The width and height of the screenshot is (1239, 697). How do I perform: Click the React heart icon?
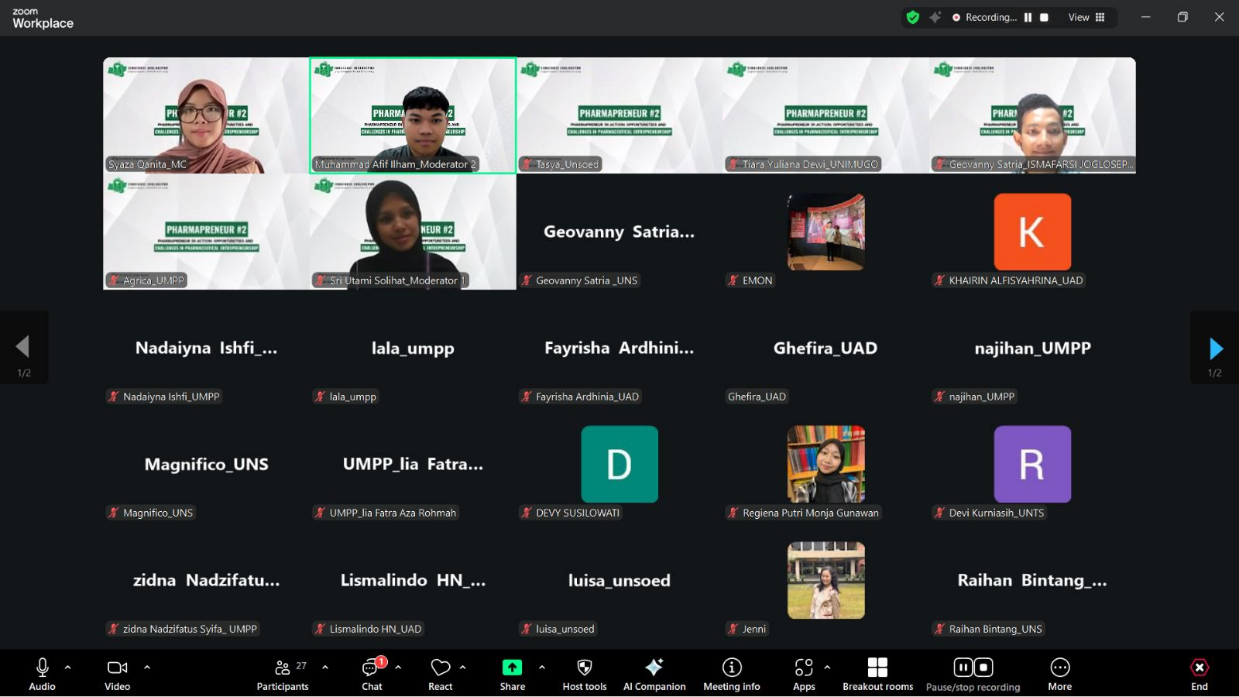(x=440, y=668)
